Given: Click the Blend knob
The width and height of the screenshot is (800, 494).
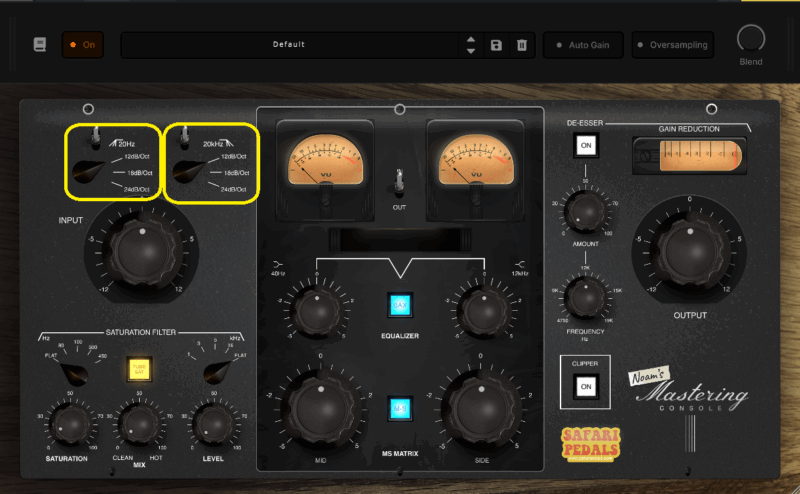Looking at the screenshot, I should tap(750, 38).
